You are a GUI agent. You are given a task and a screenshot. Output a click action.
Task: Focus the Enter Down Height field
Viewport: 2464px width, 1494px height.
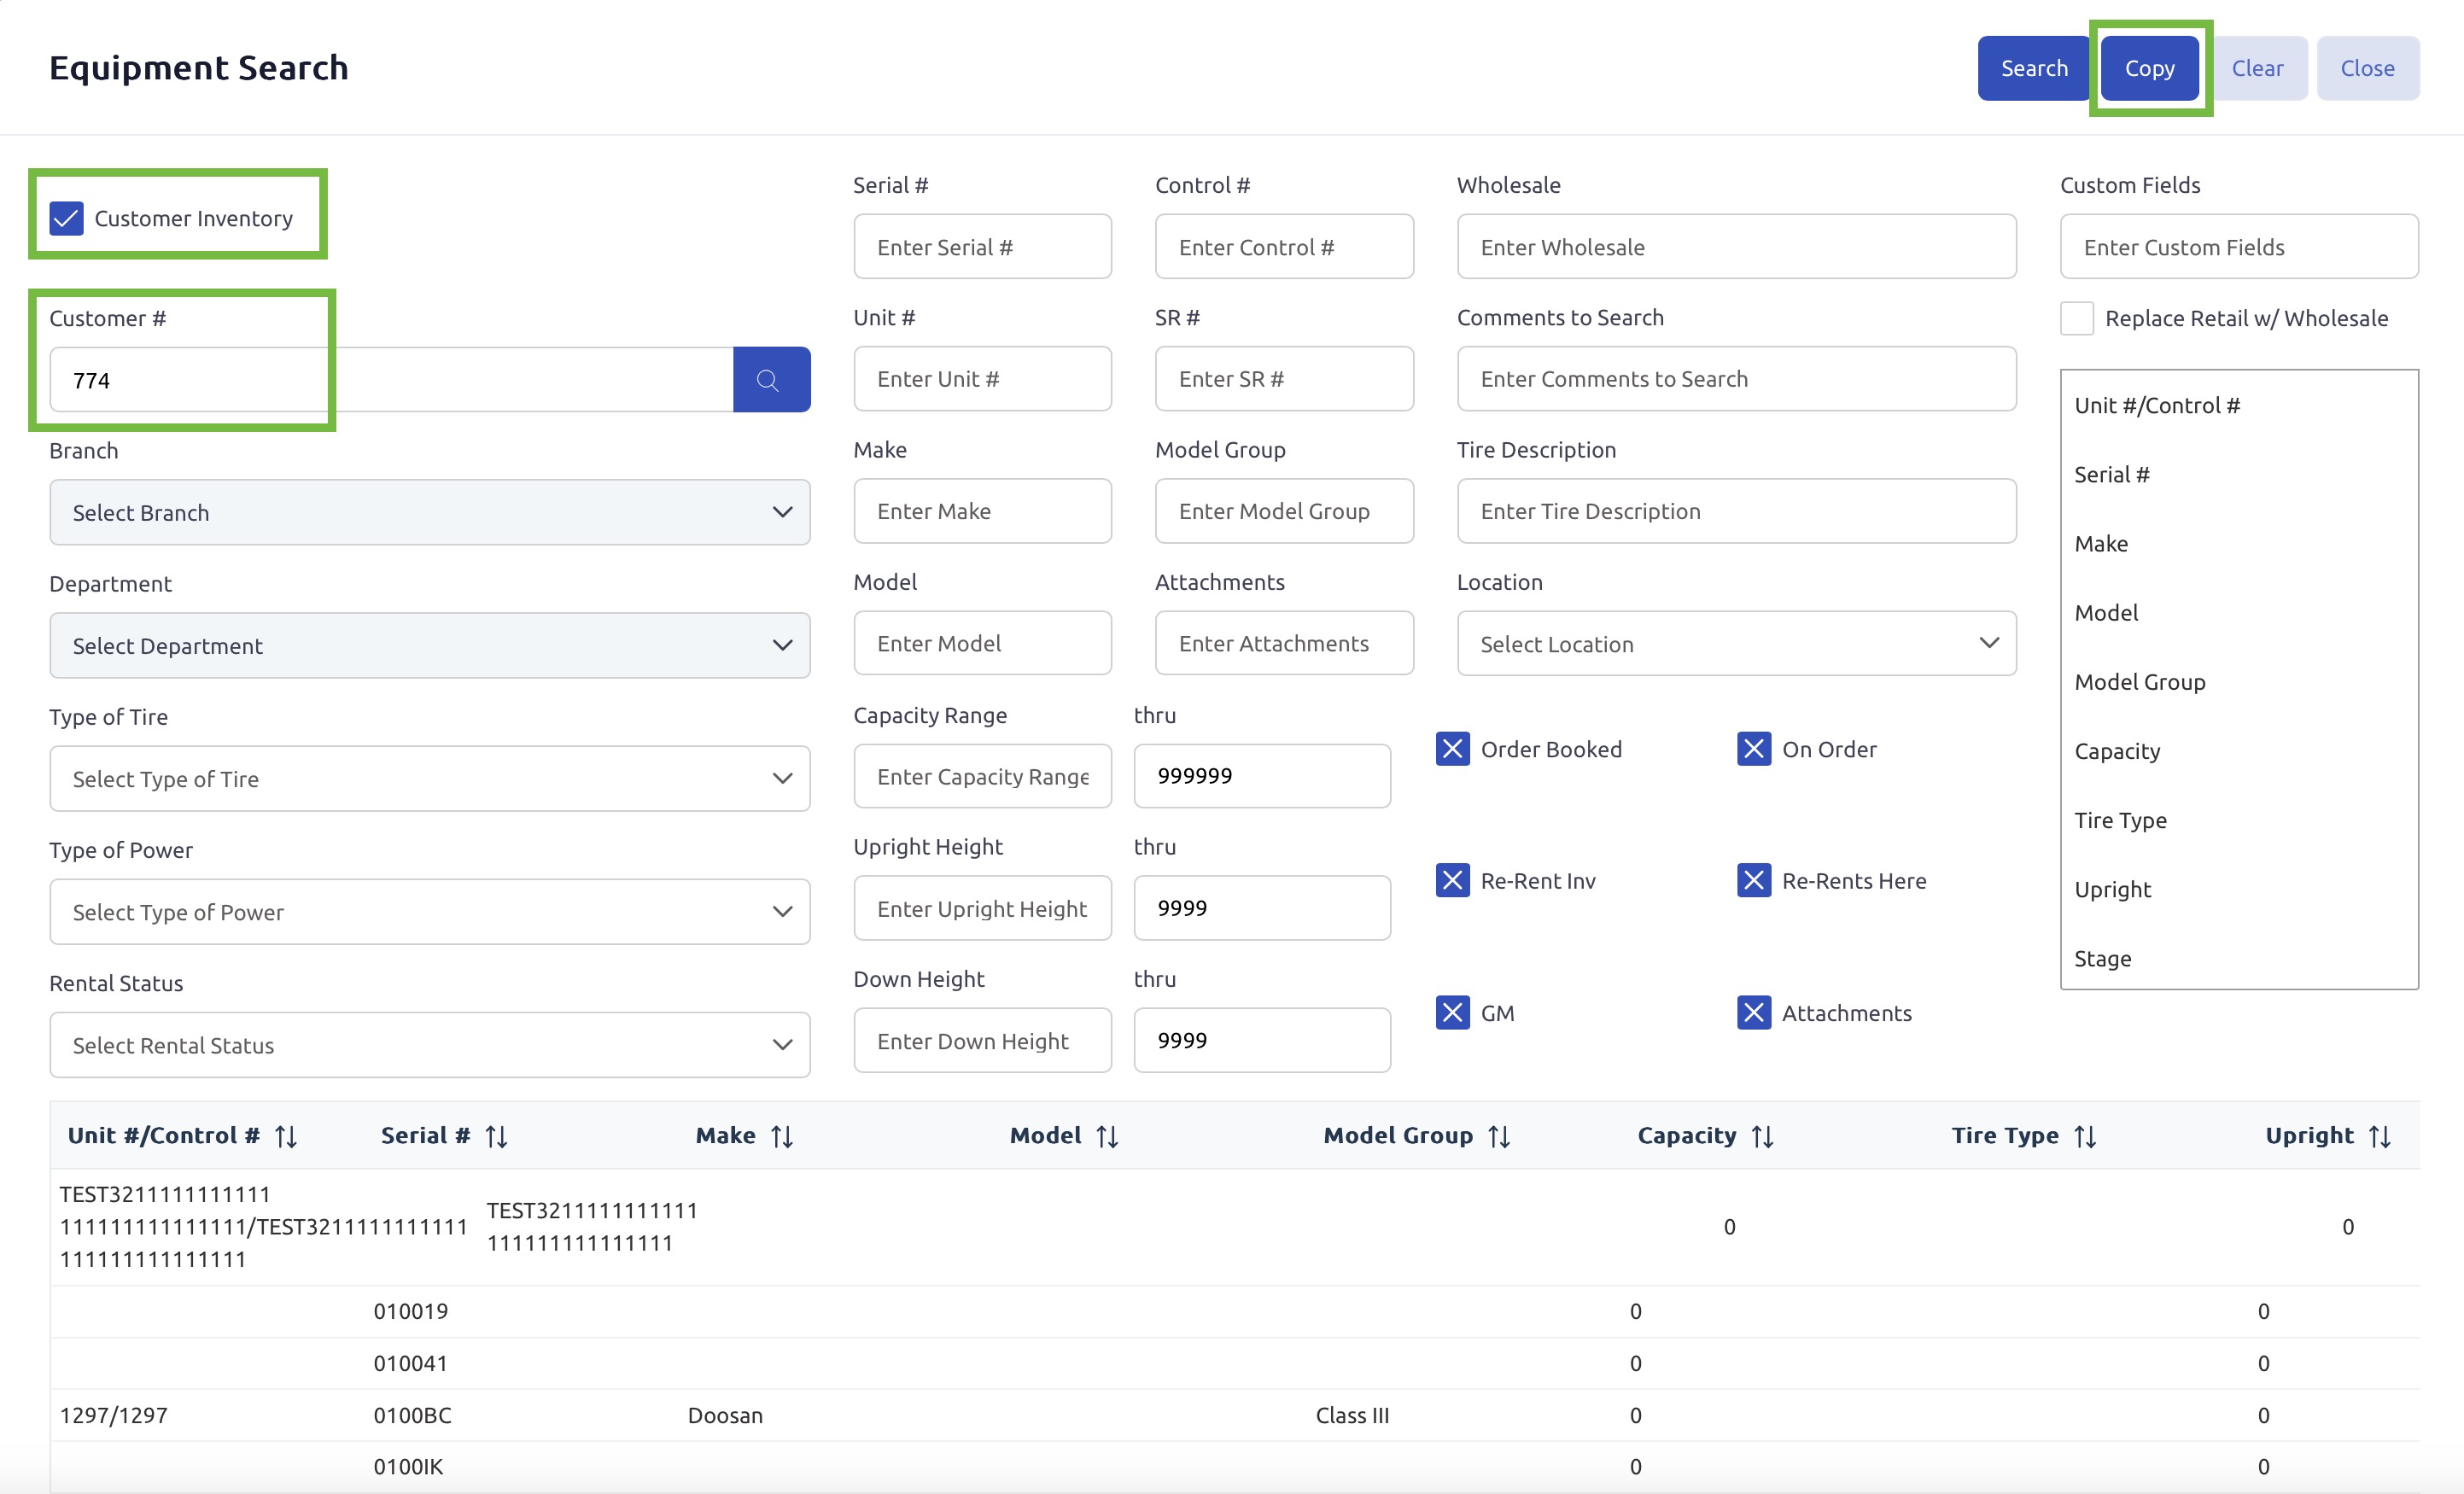[982, 1040]
